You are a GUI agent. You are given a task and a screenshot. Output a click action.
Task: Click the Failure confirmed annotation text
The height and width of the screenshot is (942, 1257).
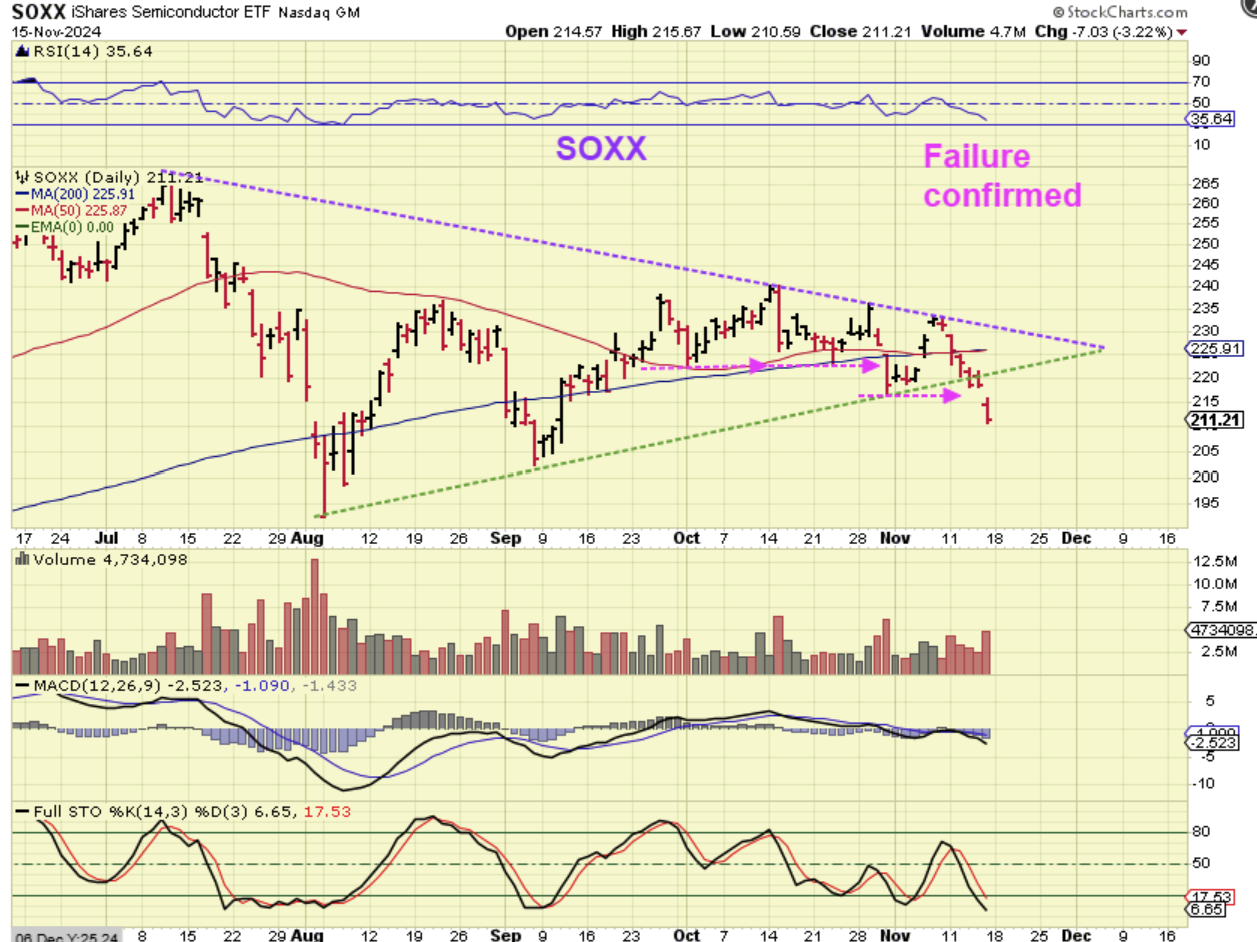[x=1001, y=175]
